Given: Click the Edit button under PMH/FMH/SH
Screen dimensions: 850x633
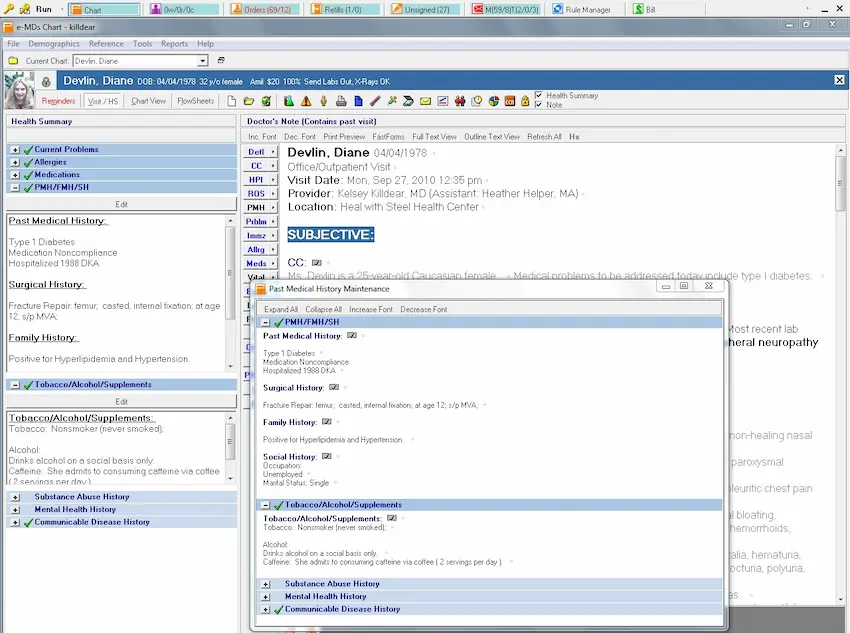Looking at the screenshot, I should (x=121, y=204).
